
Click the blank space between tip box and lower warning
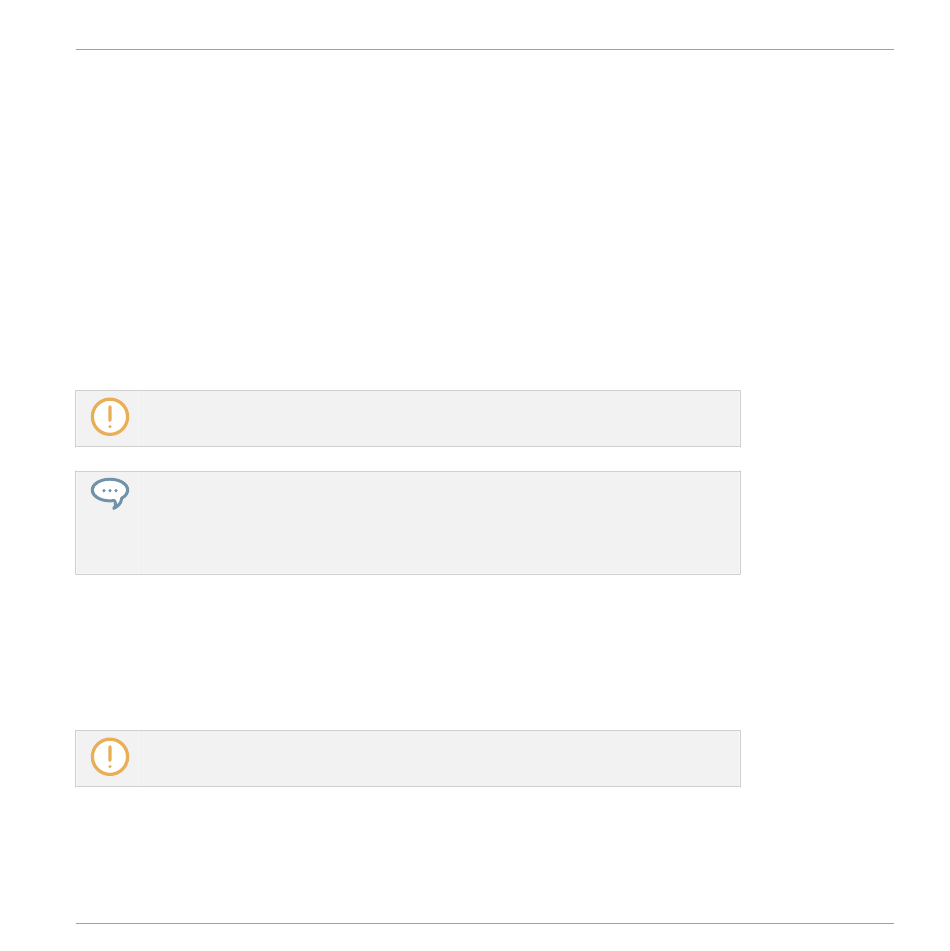408,652
